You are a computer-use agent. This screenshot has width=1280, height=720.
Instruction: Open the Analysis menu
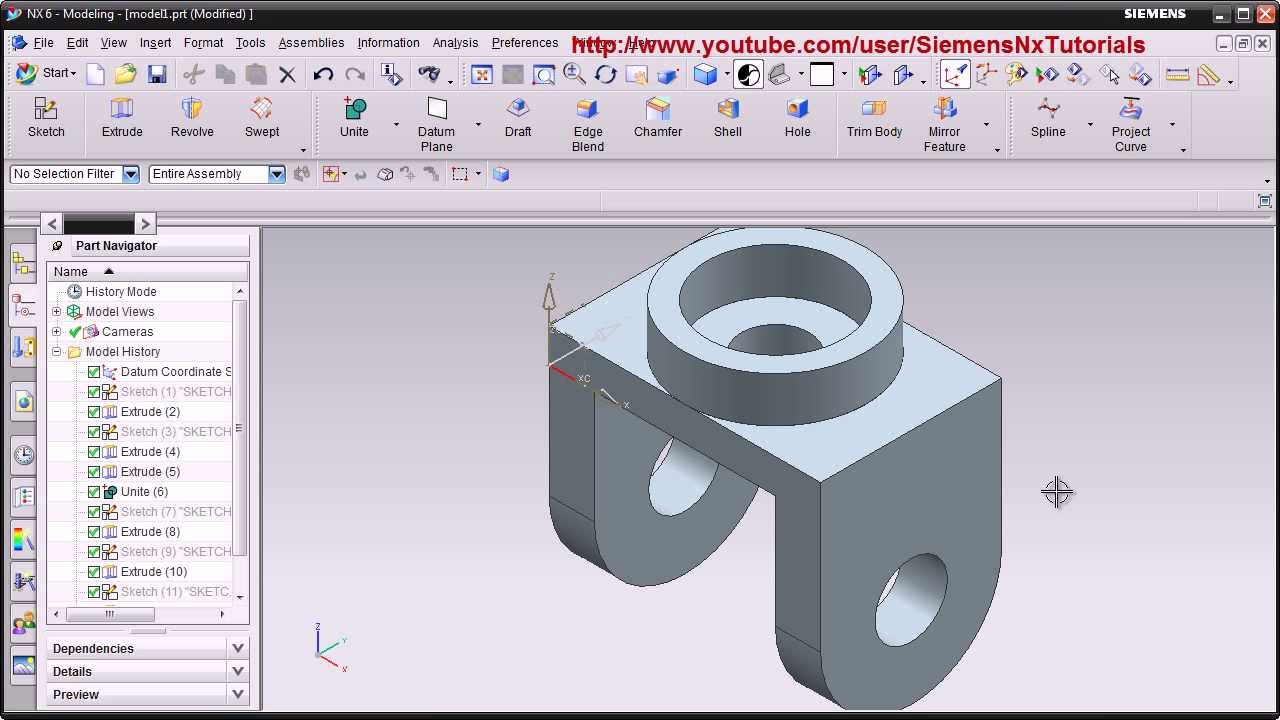pyautogui.click(x=456, y=43)
